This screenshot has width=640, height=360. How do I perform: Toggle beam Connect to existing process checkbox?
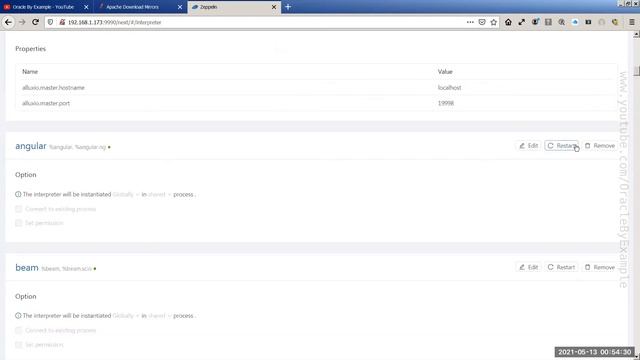(x=18, y=330)
